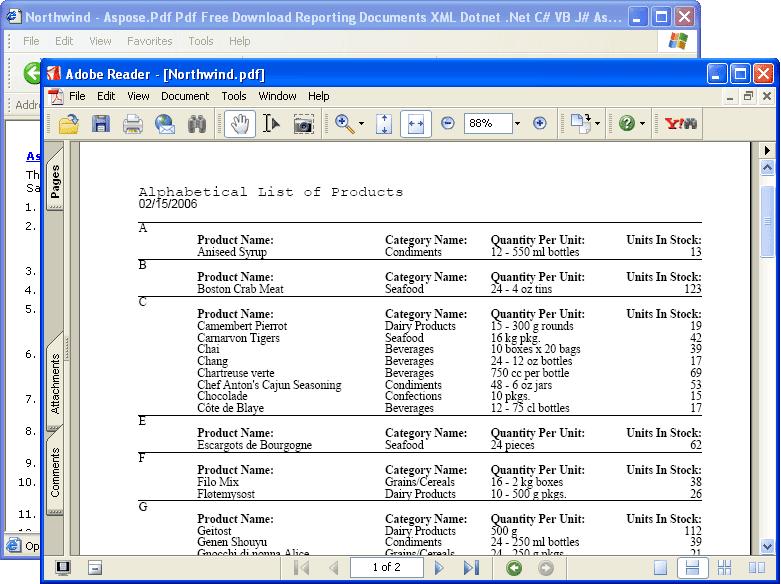Open Search with the binoculars icon
Screen dimensions: 781x584
(x=197, y=124)
